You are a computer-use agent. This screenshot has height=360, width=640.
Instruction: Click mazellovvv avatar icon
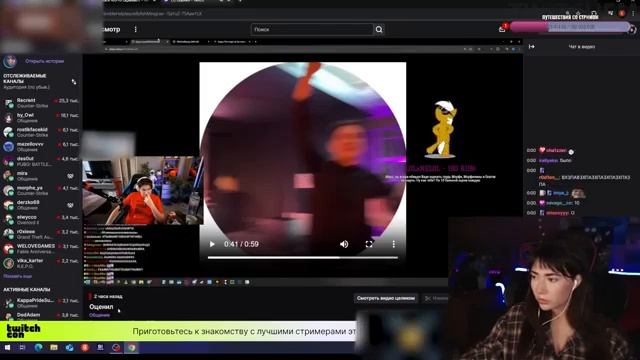9,147
